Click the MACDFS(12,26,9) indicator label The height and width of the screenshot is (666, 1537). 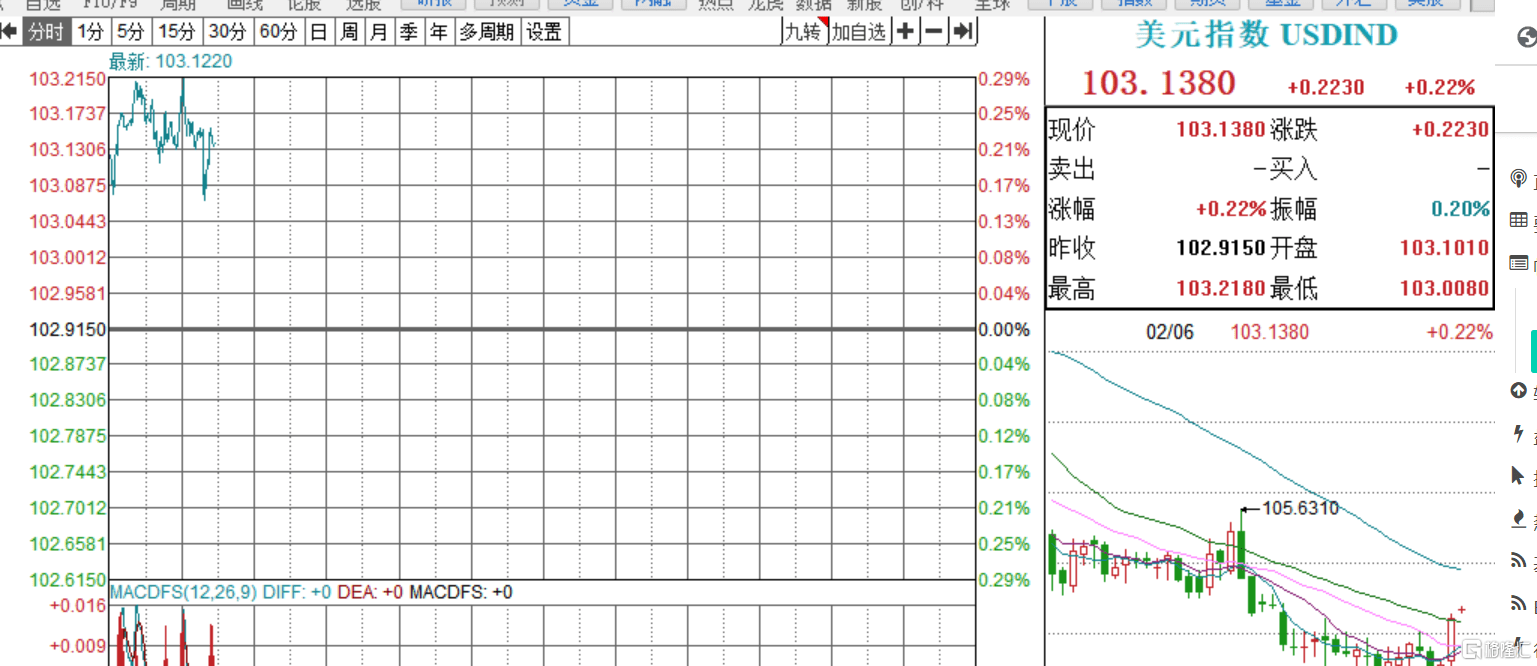pos(183,592)
